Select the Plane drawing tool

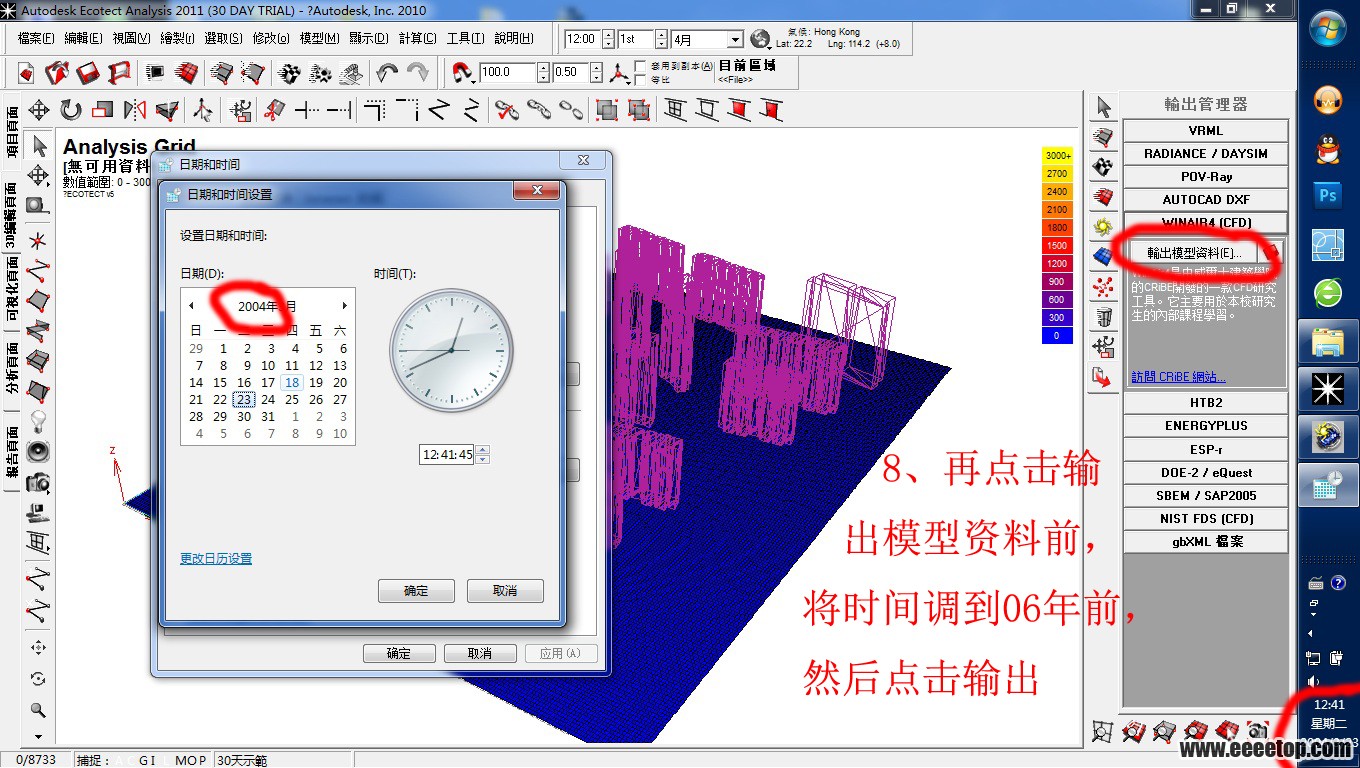coord(38,300)
